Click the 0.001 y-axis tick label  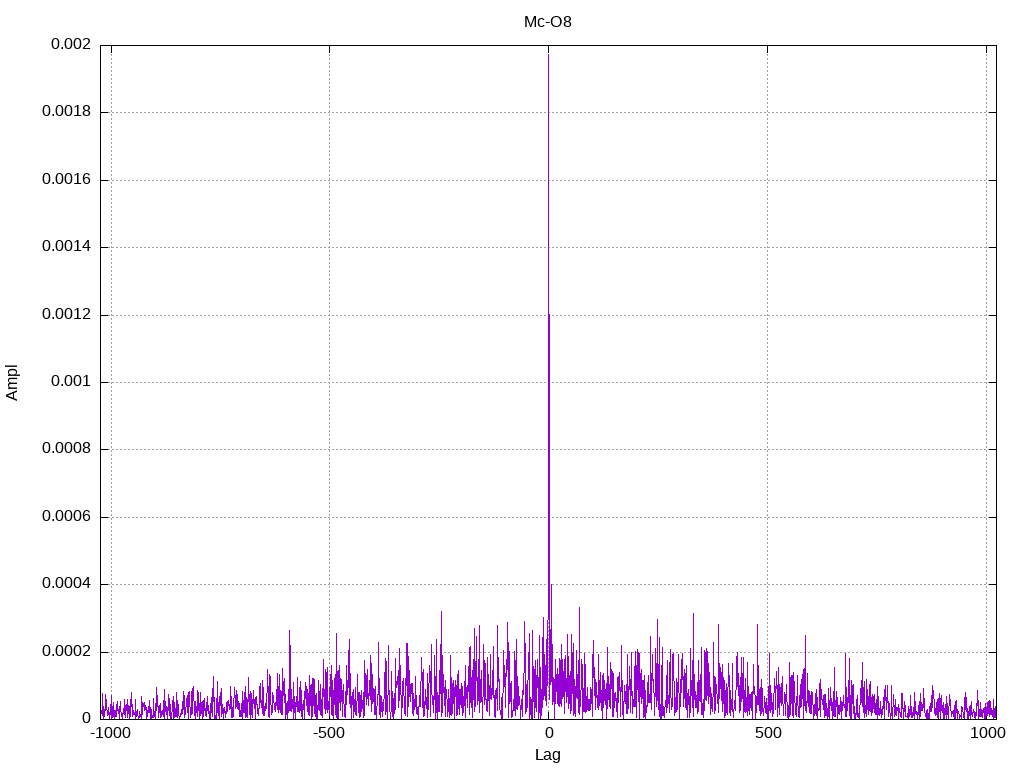(x=70, y=382)
